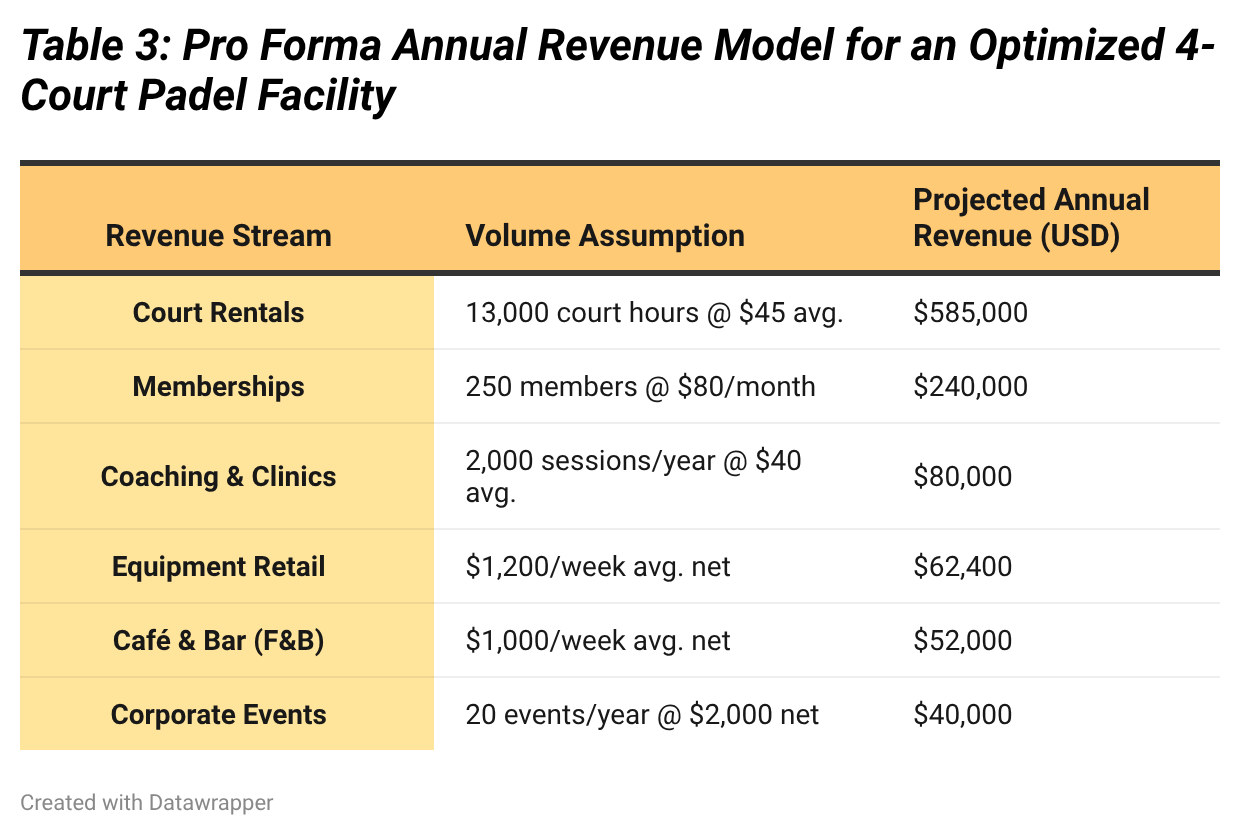The height and width of the screenshot is (836, 1240).
Task: Click '250 members @ $80/month' cell
Action: point(640,387)
